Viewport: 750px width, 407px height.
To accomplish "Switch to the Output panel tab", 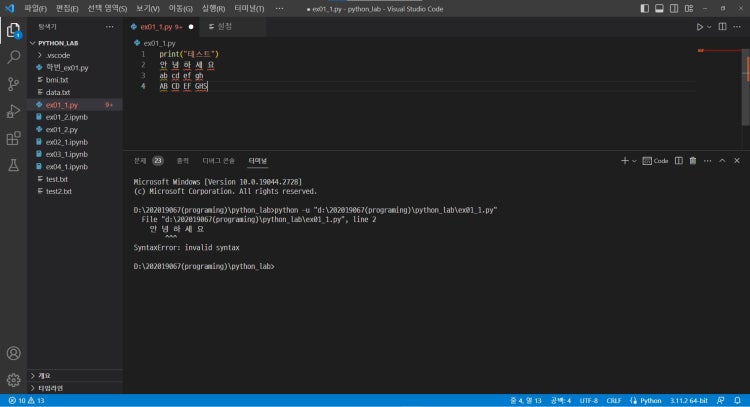I will click(x=183, y=161).
